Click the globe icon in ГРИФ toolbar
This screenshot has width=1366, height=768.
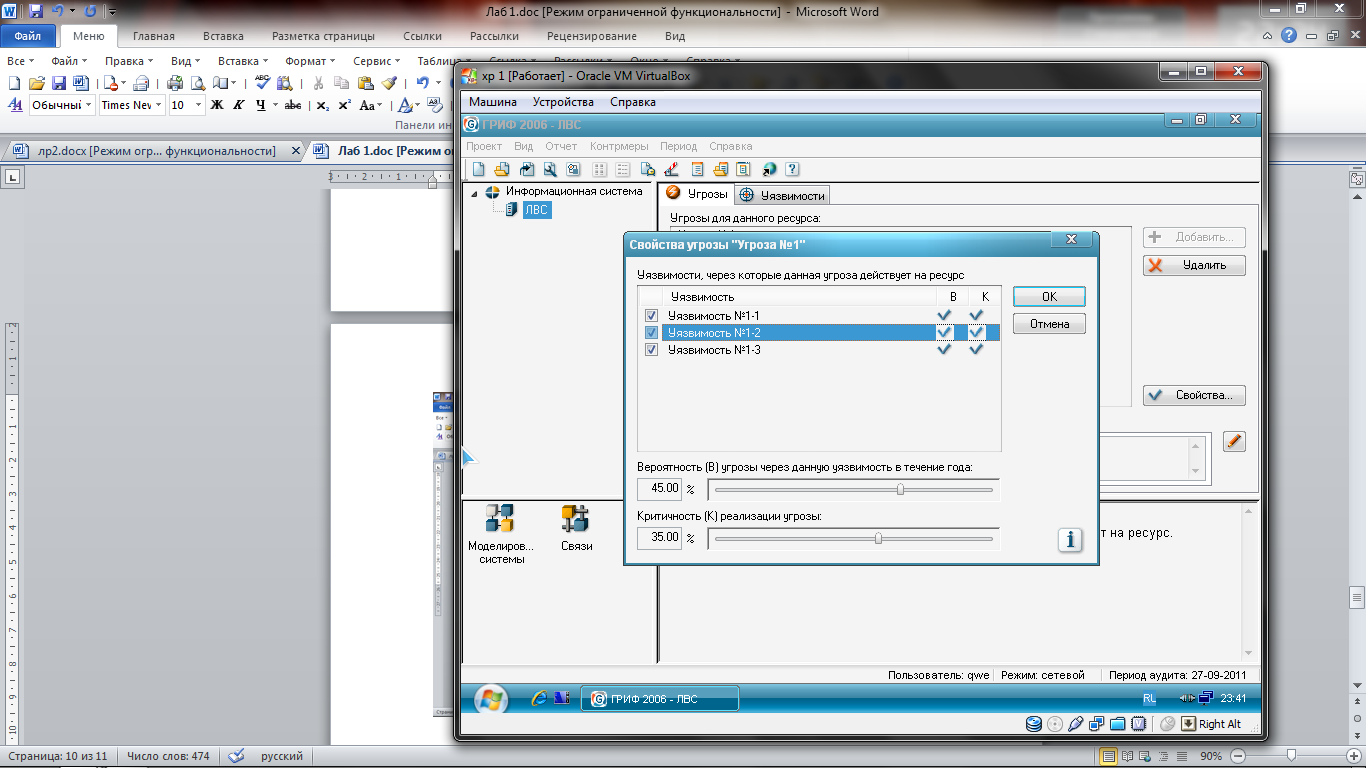pyautogui.click(x=769, y=169)
